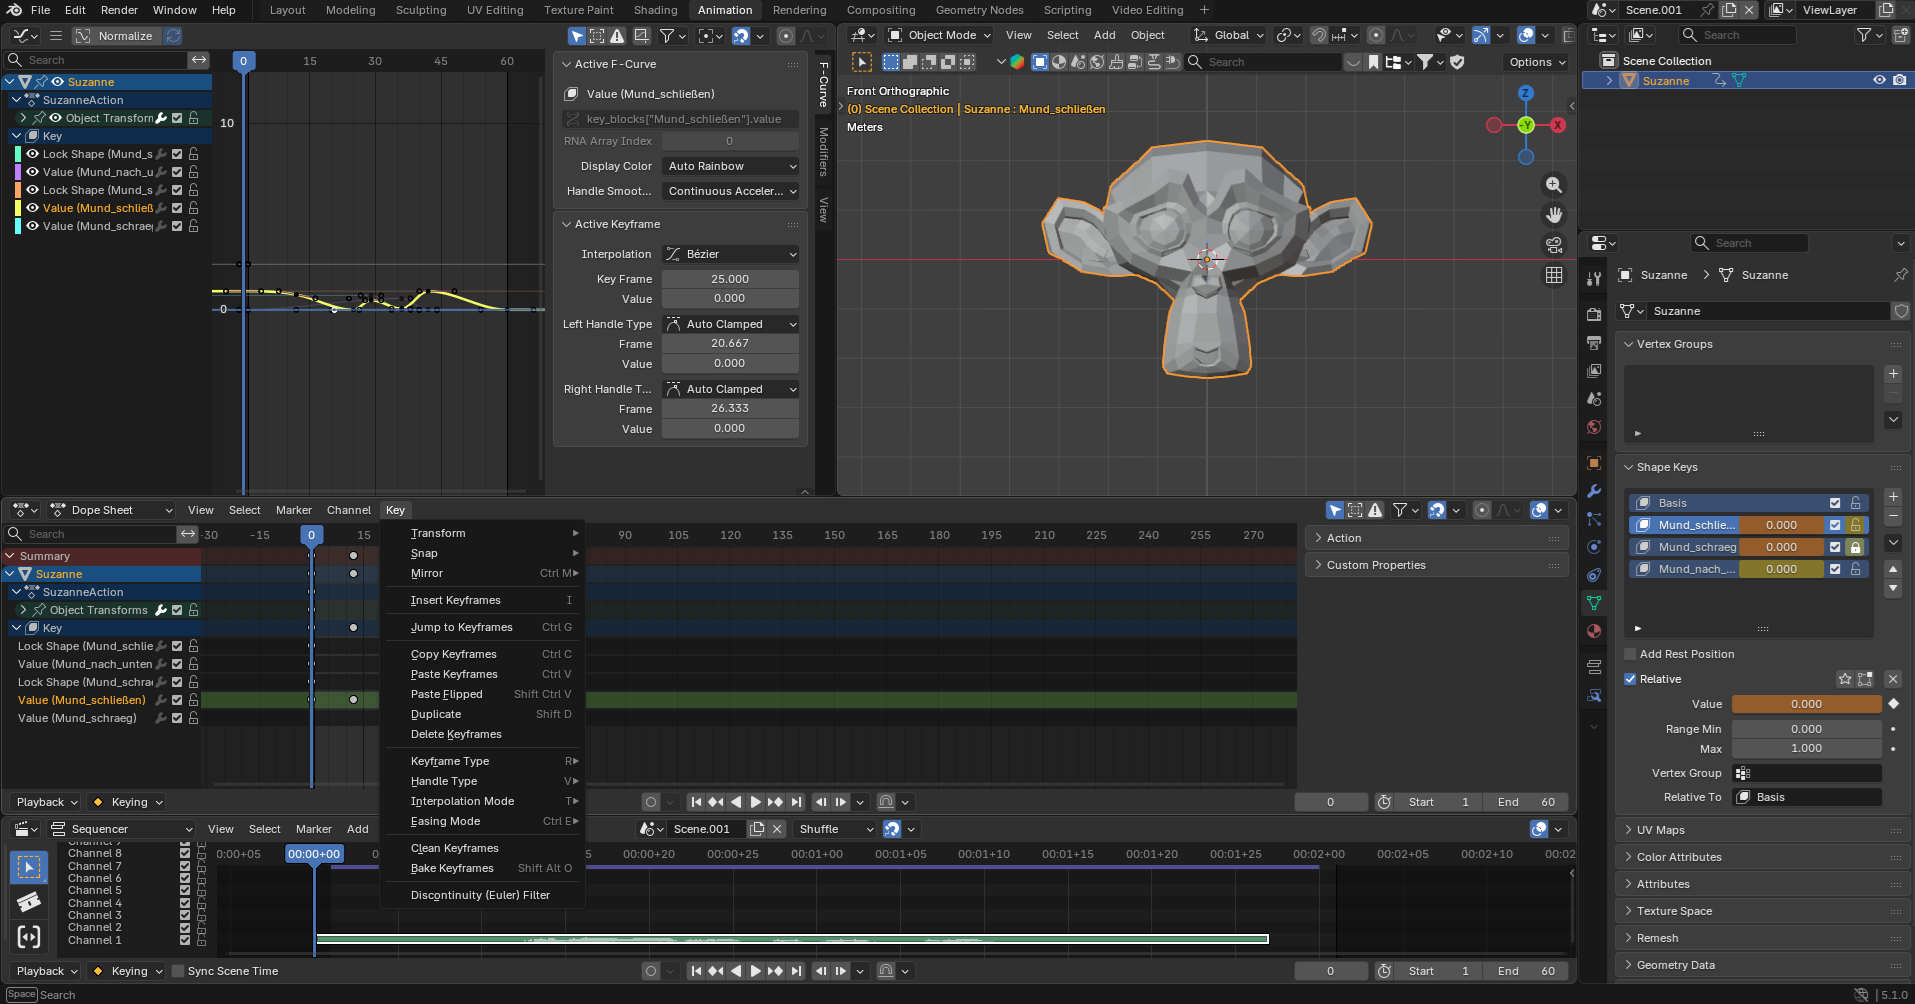
Task: Toggle Channel 8 checkbox in Sequencer
Action: (185, 854)
